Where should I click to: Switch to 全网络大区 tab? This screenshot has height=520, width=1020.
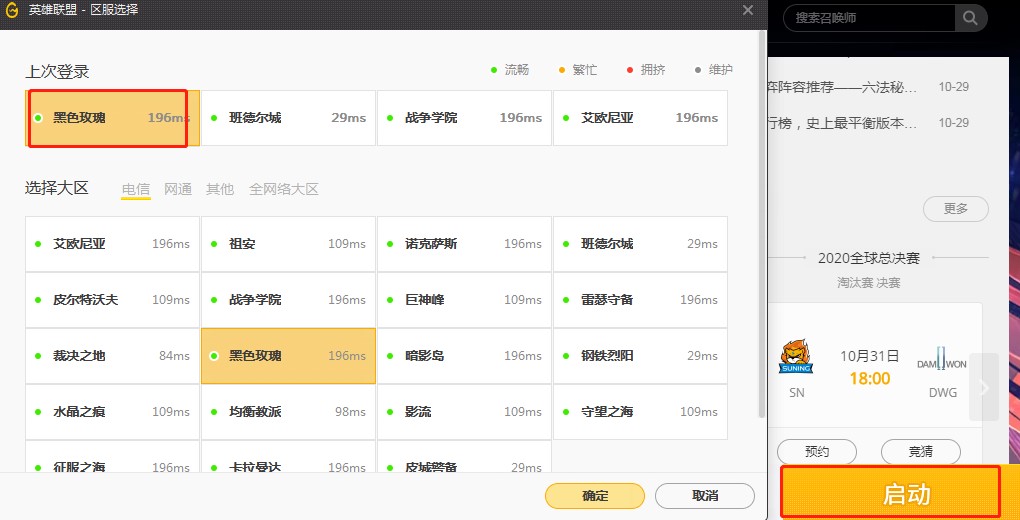(284, 189)
